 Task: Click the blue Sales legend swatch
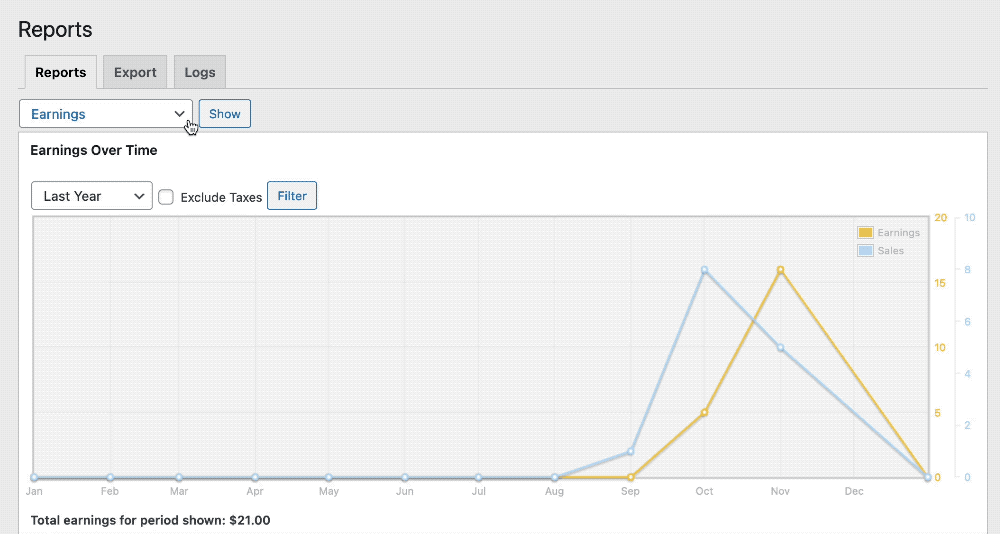coord(865,250)
